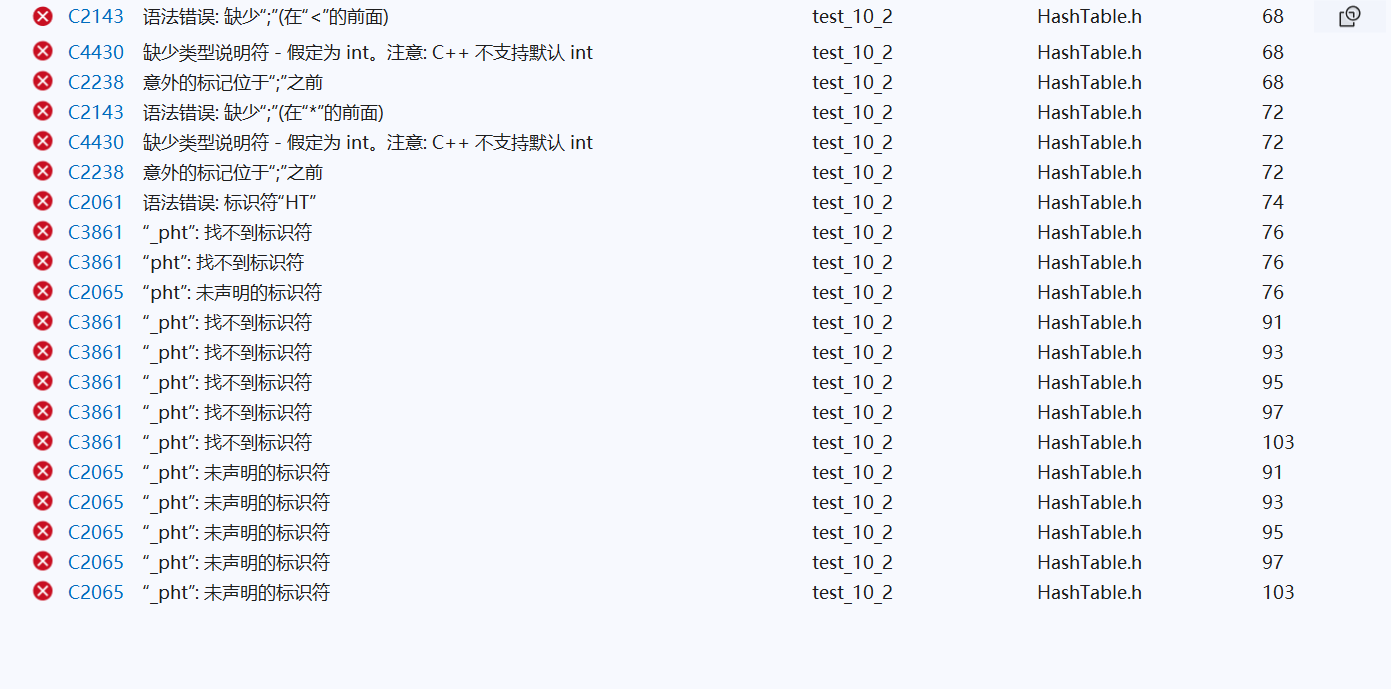The height and width of the screenshot is (689, 1391).
Task: Open C2065 error code link for line 95
Action: (96, 532)
